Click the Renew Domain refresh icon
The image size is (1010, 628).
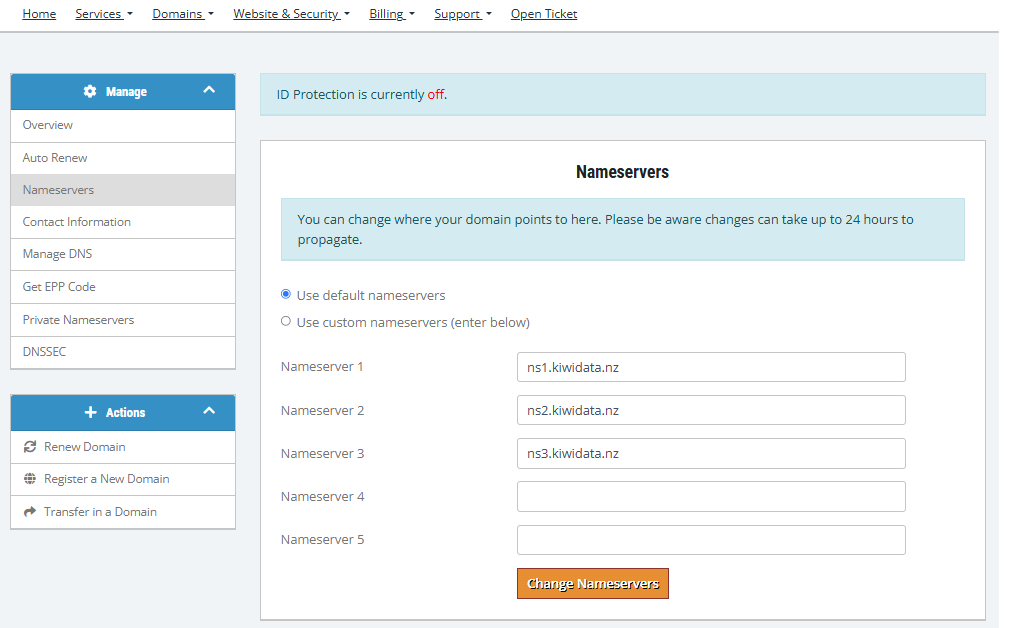tap(30, 447)
